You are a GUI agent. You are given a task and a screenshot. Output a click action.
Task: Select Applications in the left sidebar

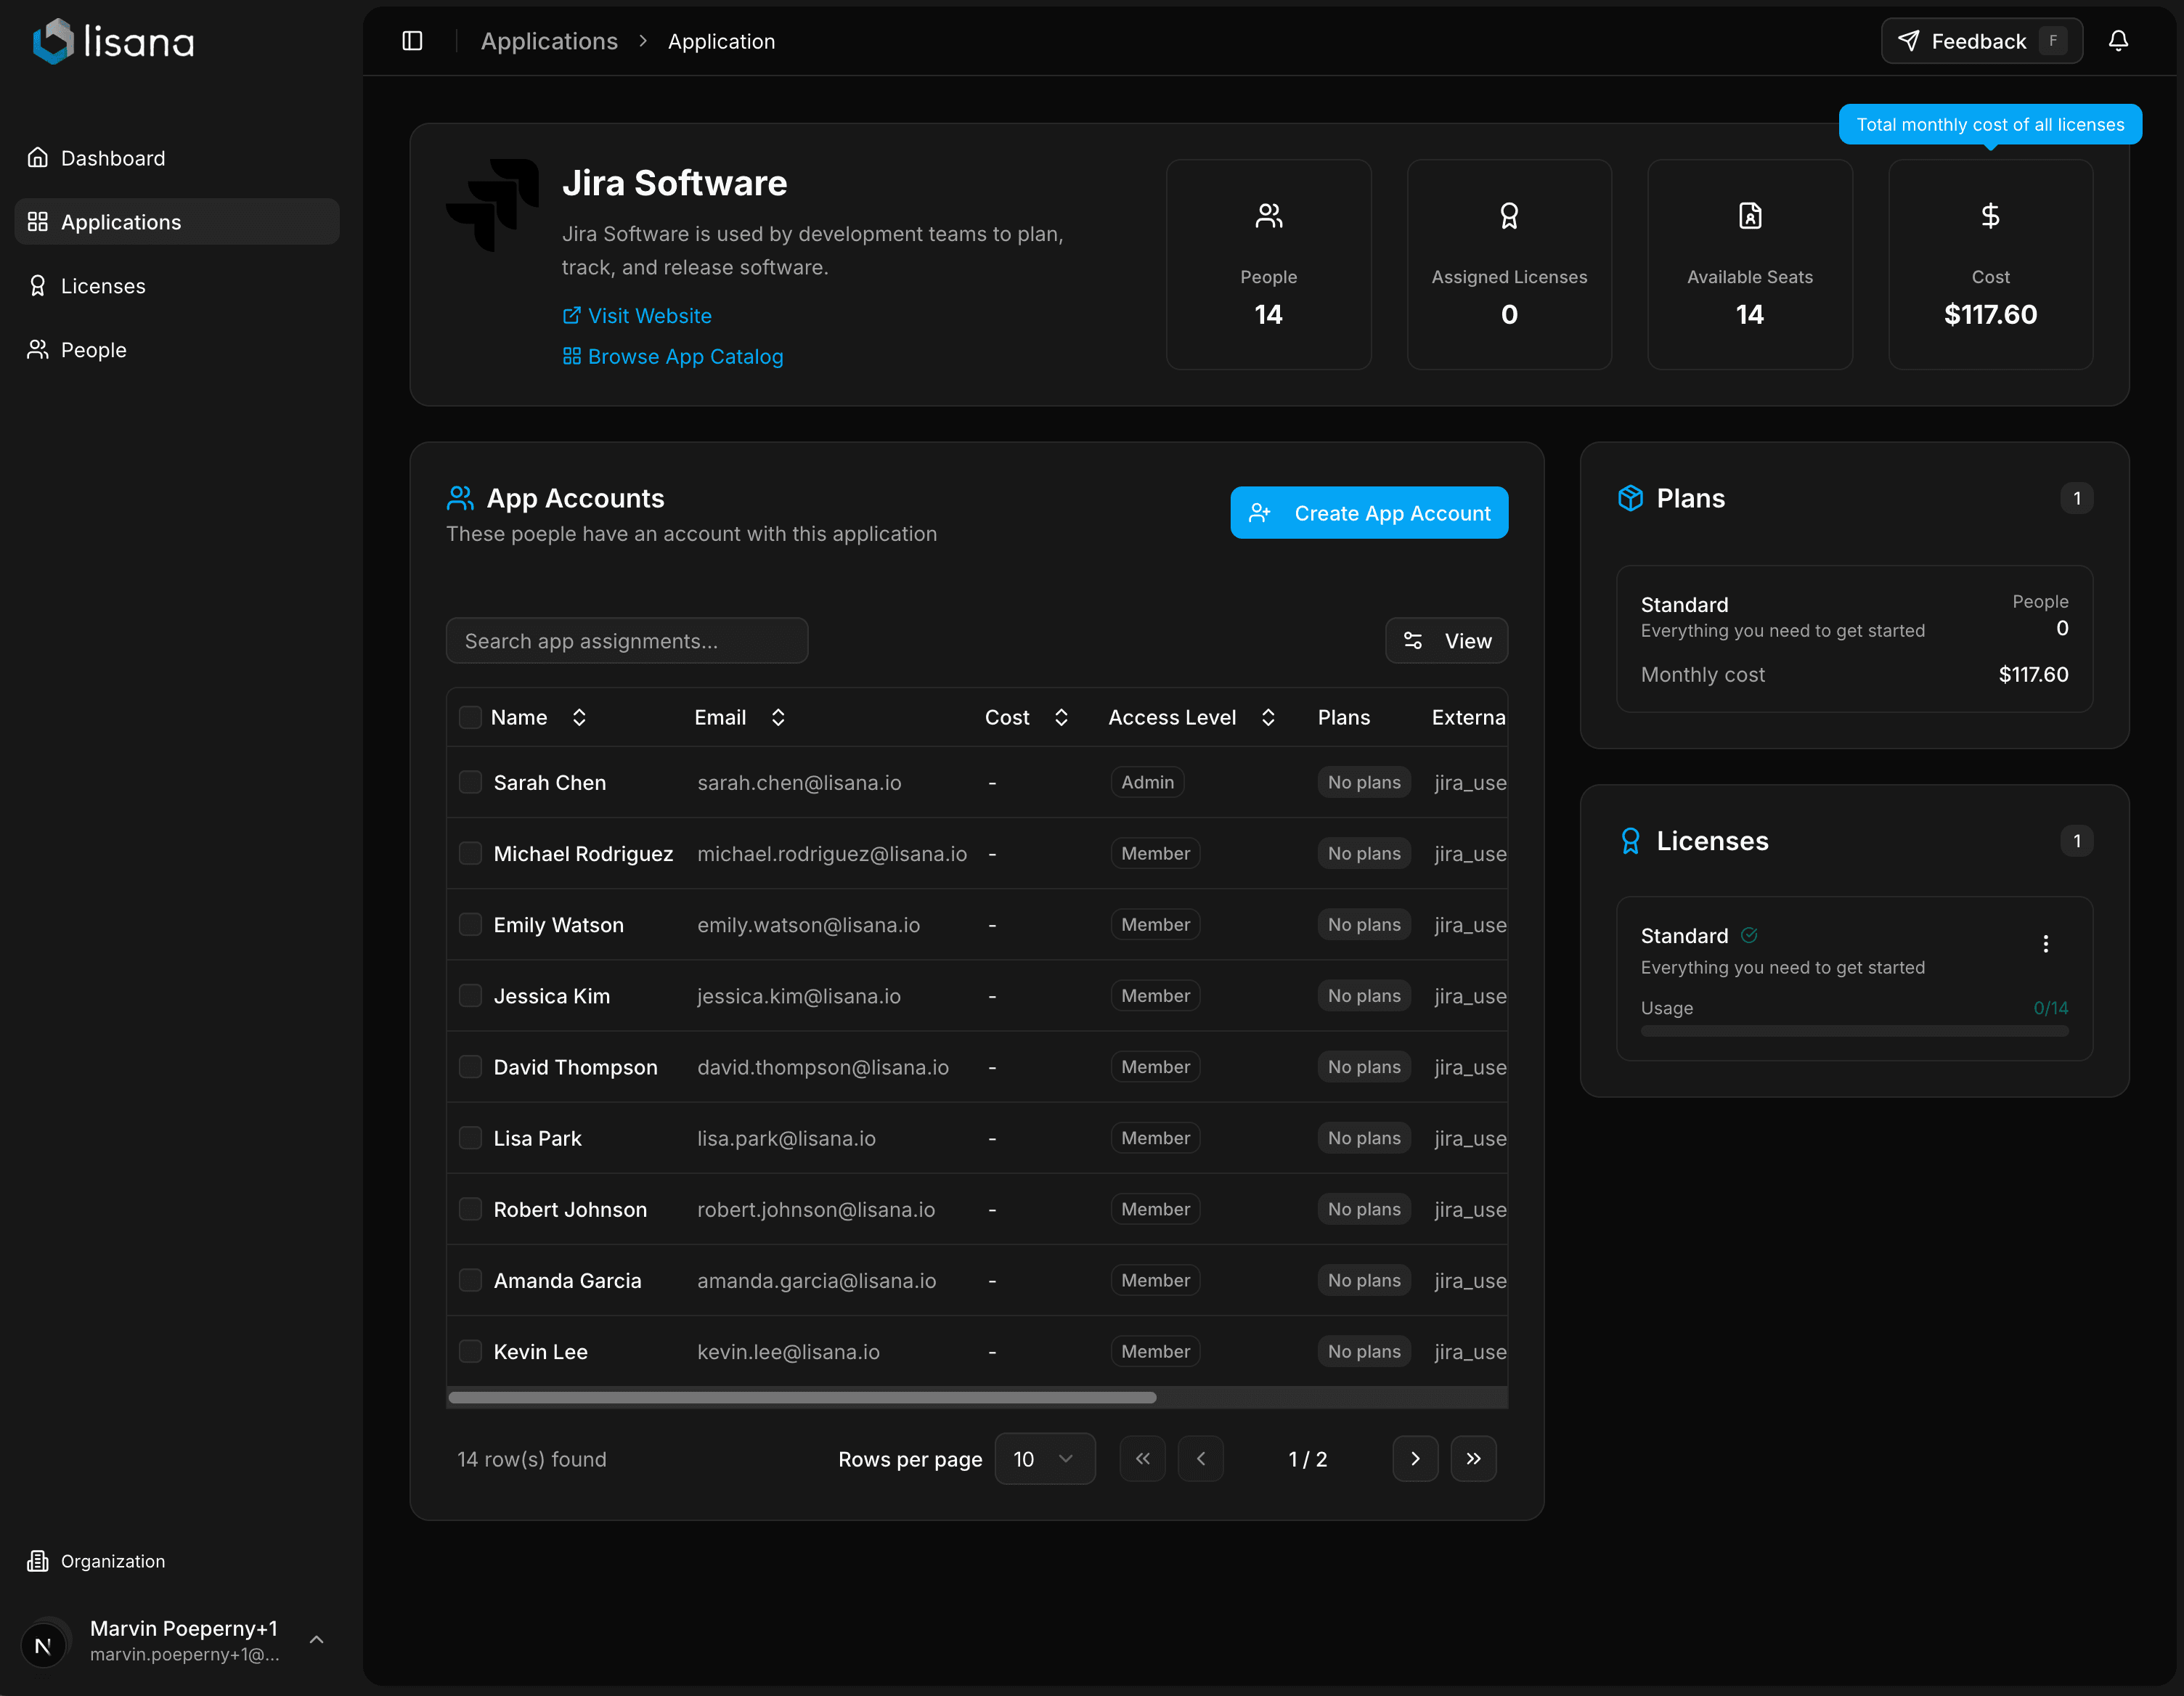(120, 222)
